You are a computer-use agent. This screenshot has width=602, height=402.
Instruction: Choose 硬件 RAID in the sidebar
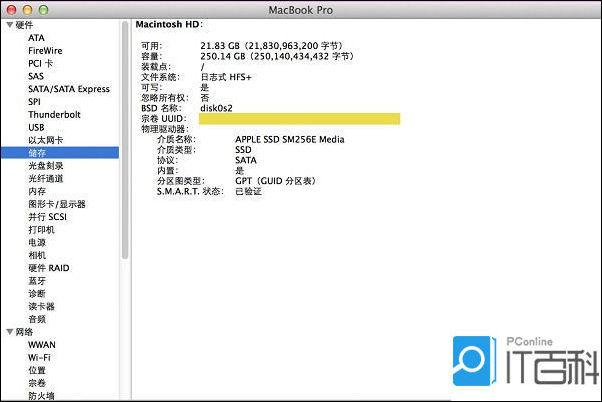point(48,268)
